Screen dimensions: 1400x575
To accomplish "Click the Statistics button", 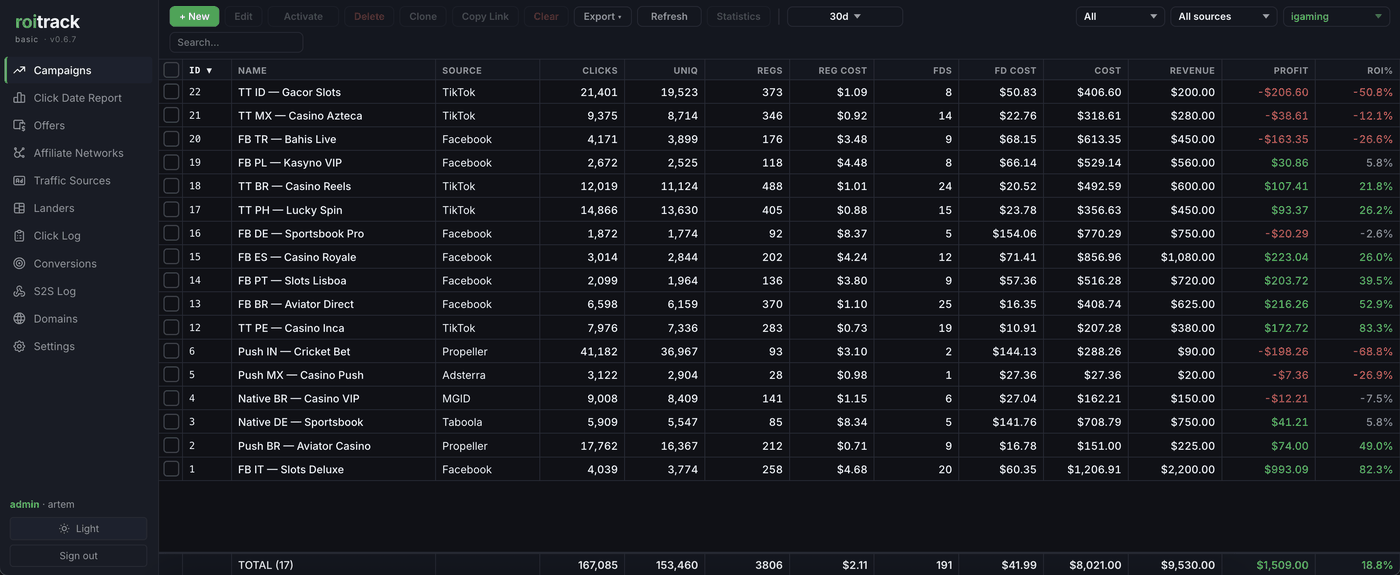I will (x=738, y=16).
